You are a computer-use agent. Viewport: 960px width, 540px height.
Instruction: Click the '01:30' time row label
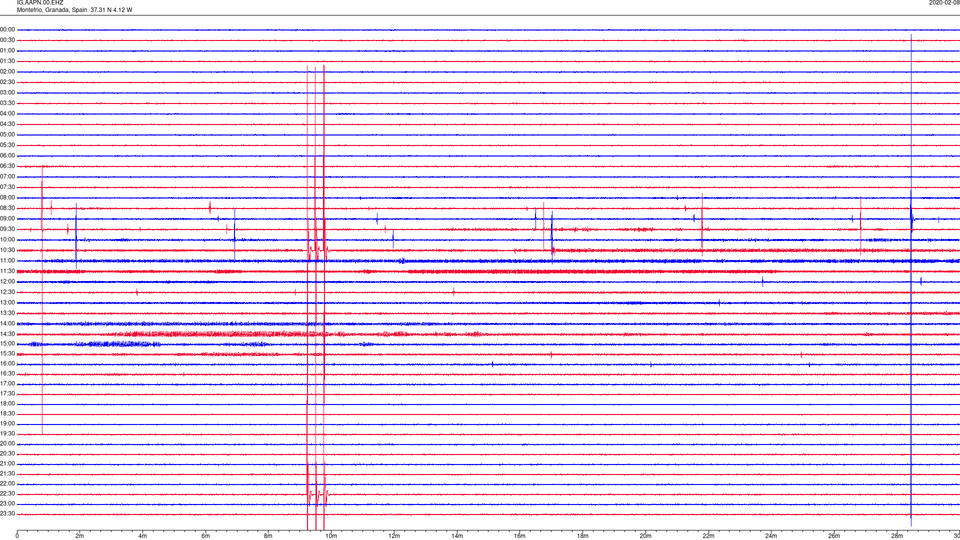(7, 61)
